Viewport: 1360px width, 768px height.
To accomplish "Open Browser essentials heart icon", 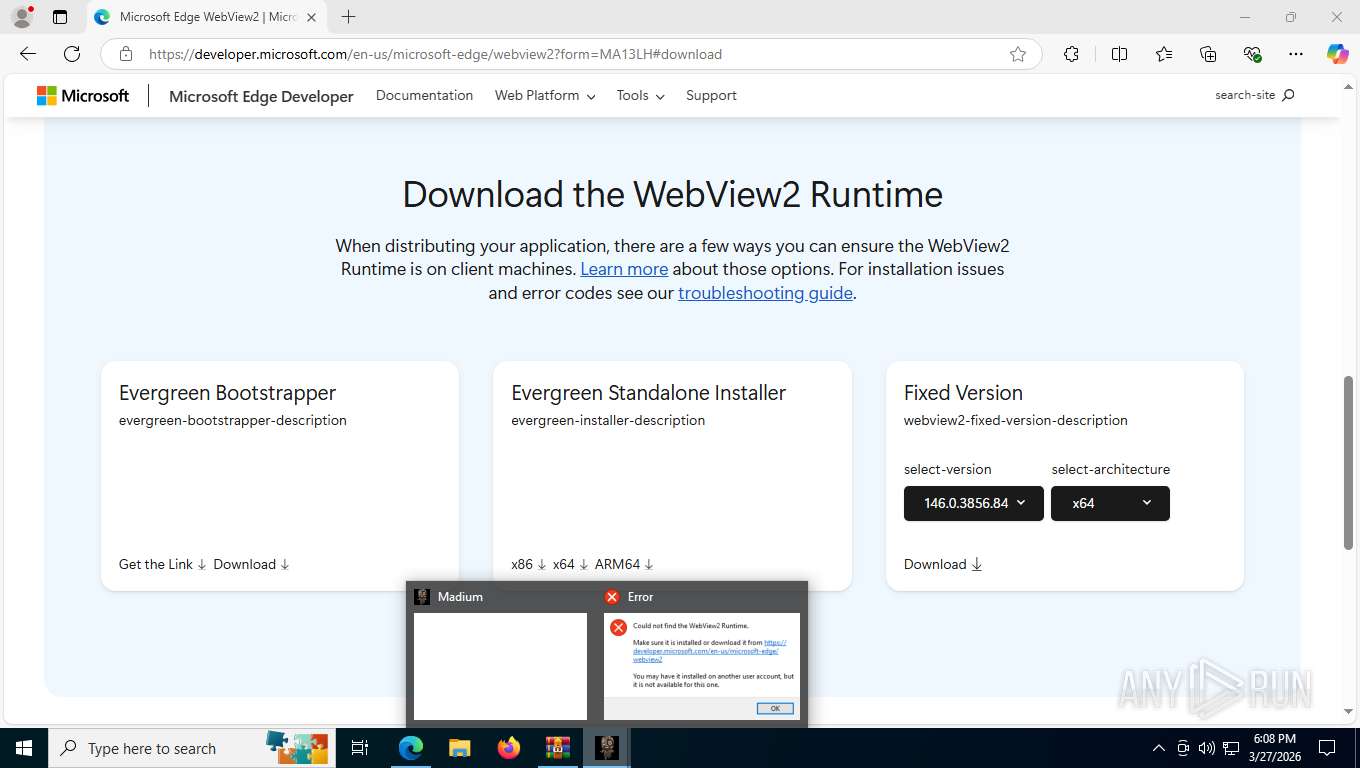I will point(1252,54).
